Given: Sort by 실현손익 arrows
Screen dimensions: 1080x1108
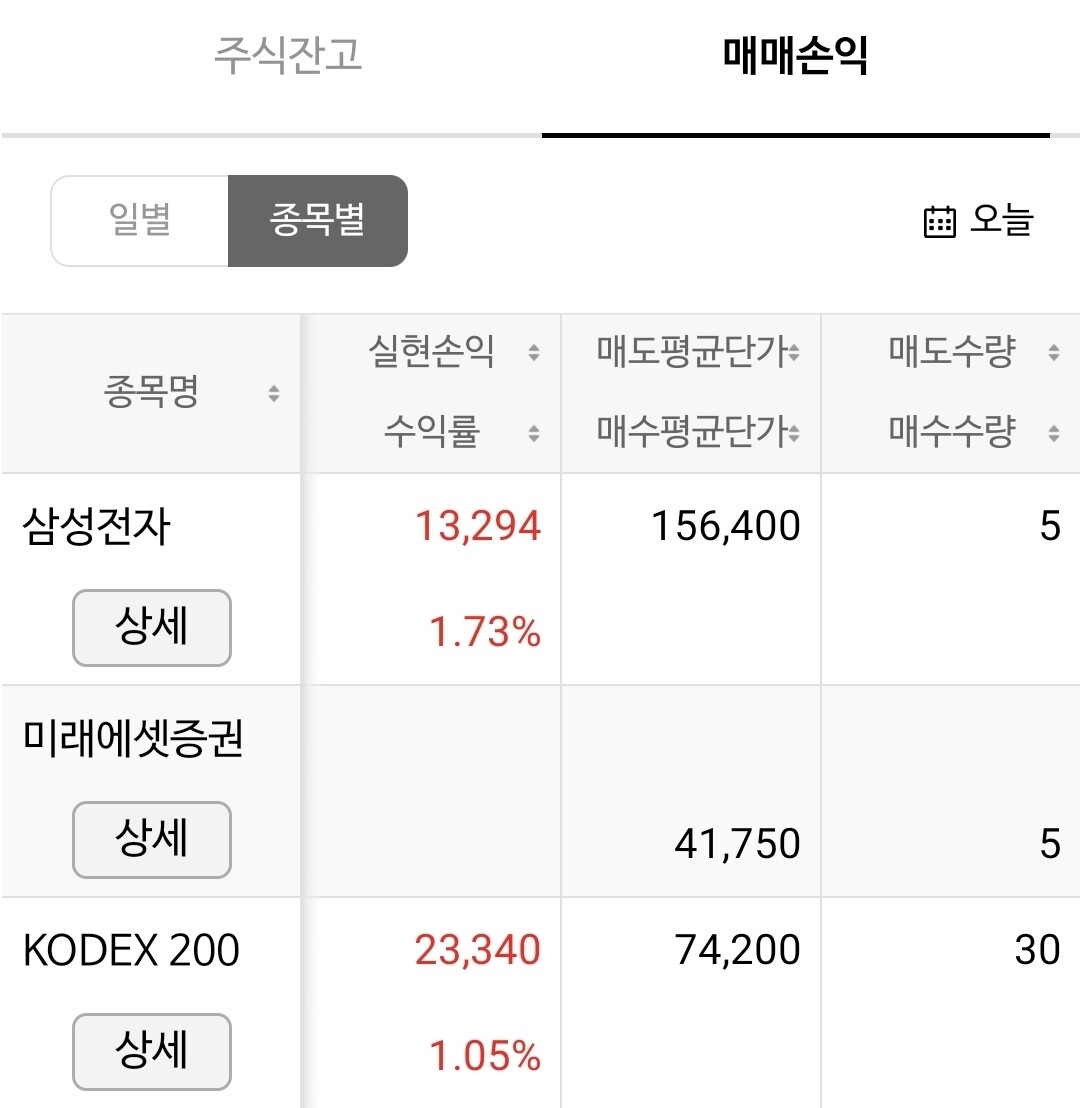Looking at the screenshot, I should click(534, 353).
